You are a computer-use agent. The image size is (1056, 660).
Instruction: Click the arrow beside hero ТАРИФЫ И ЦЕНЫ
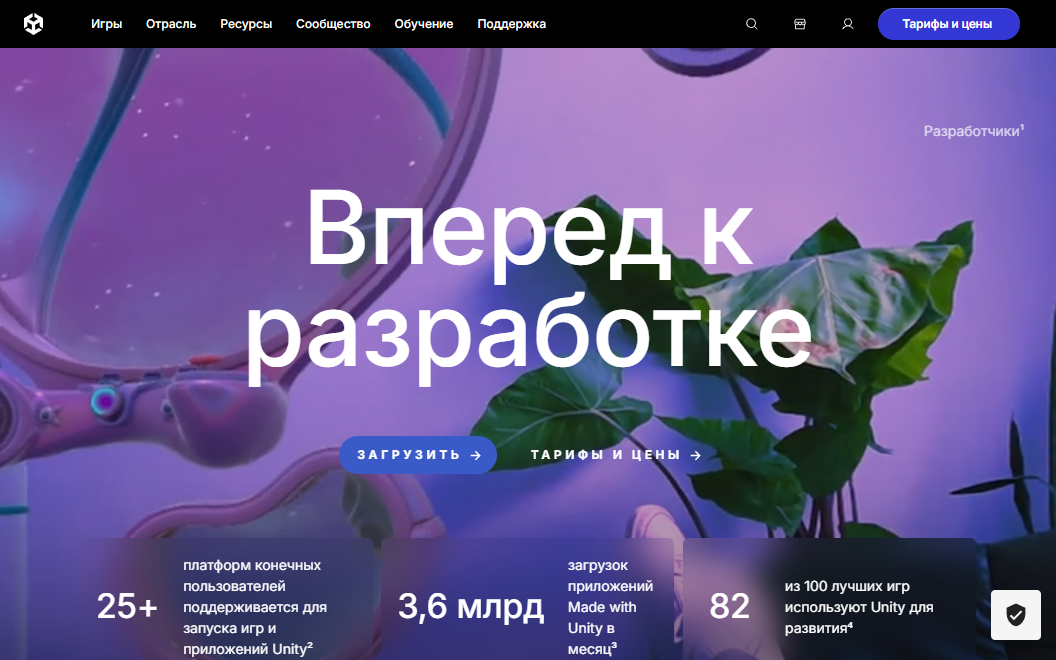(x=696, y=455)
